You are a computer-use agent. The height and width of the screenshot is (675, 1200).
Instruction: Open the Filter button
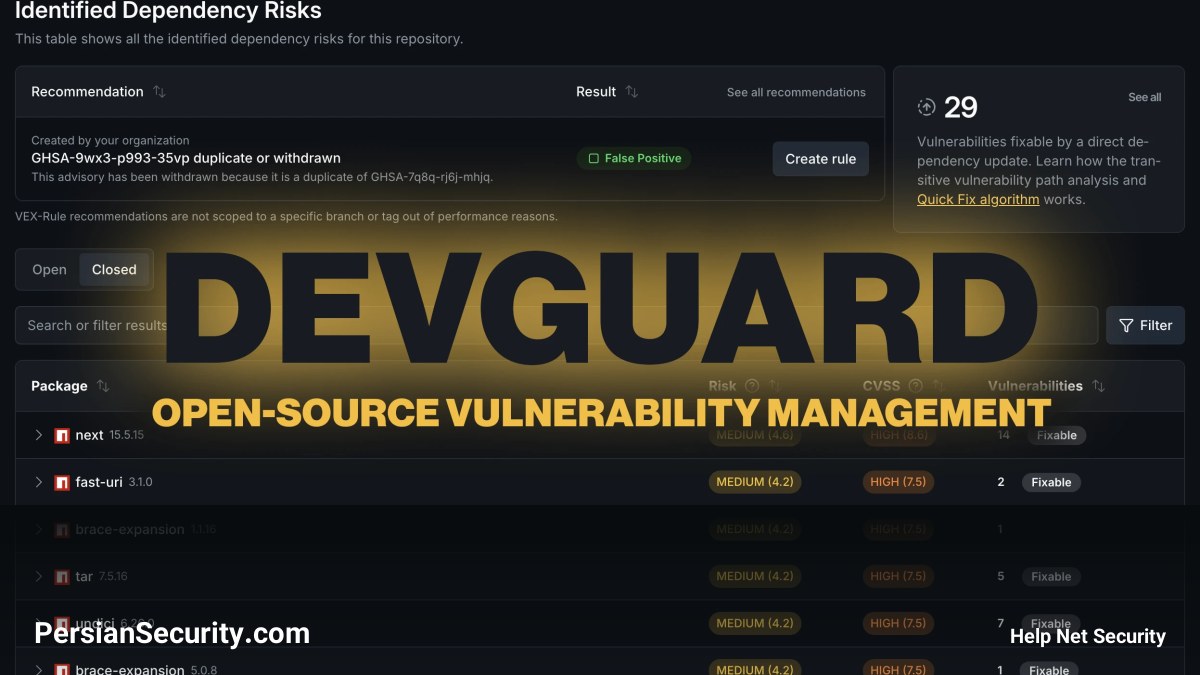[1145, 325]
